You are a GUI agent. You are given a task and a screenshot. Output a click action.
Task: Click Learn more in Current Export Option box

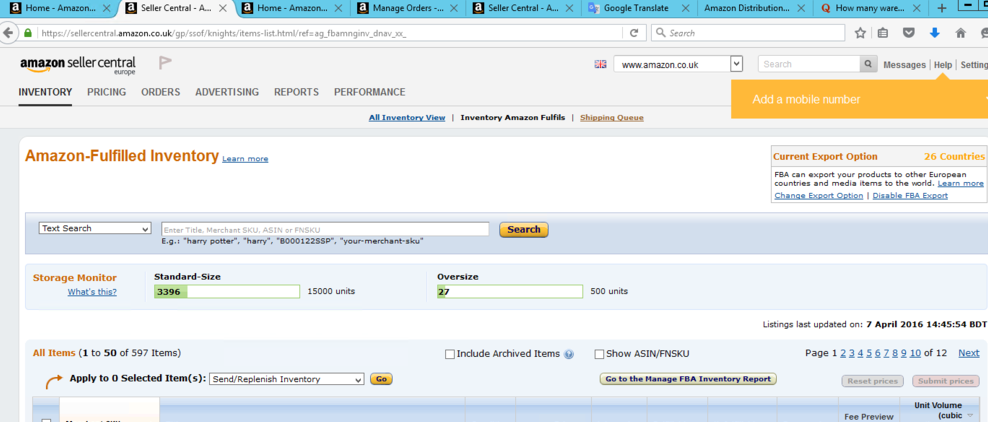[960, 183]
